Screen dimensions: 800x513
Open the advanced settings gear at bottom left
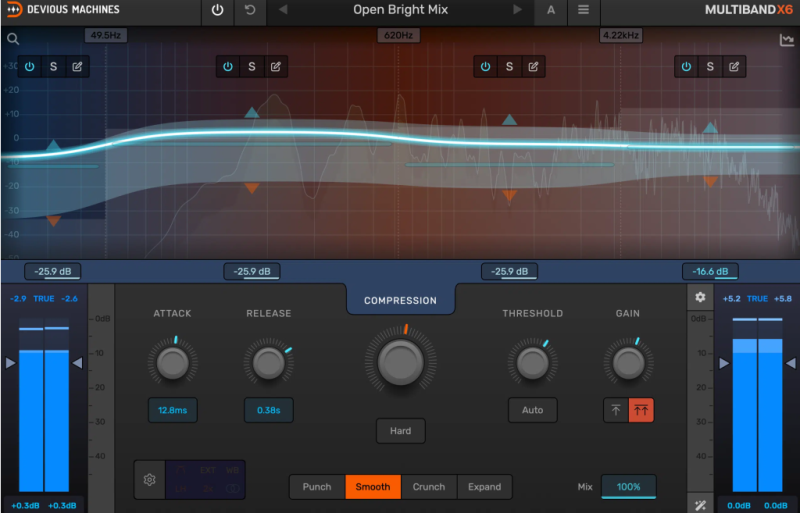tap(149, 480)
